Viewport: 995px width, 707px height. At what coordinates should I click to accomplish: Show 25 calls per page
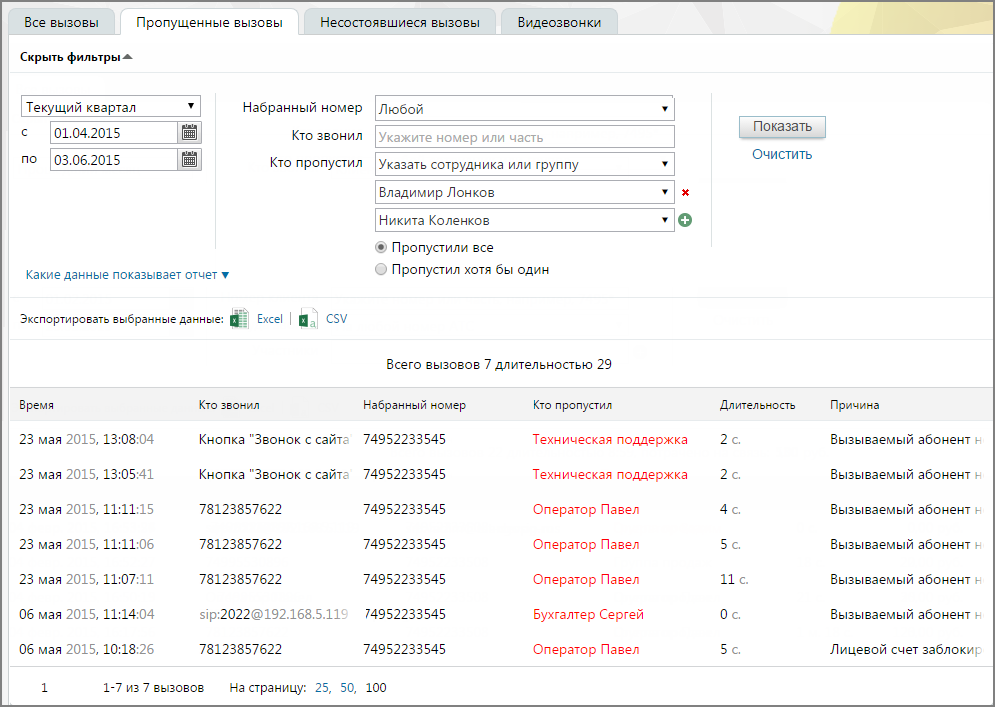point(322,688)
